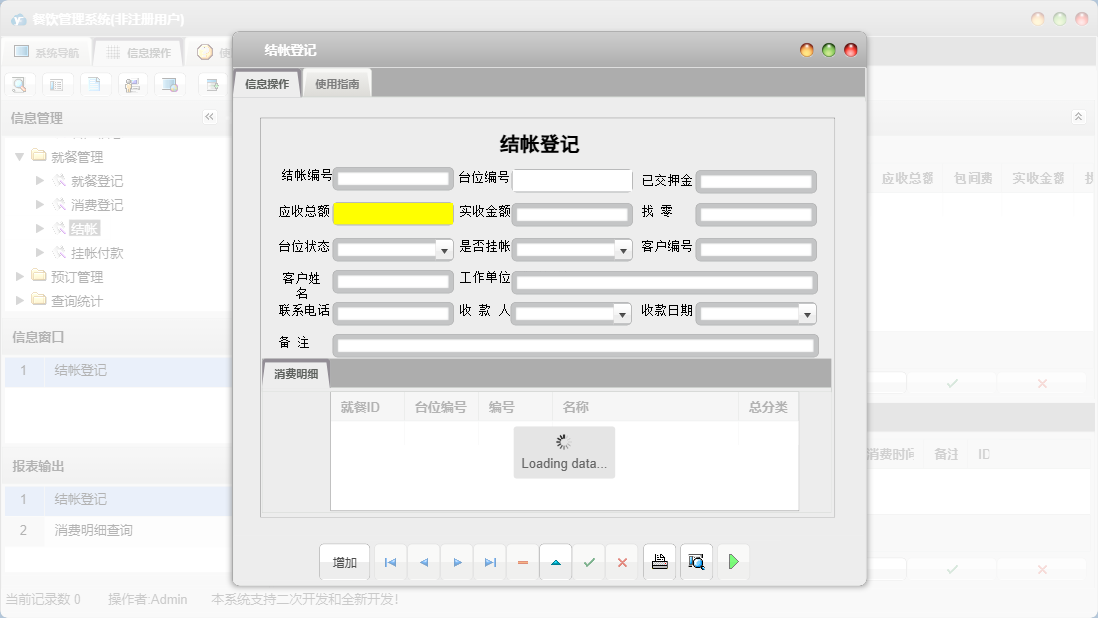
Task: Jump to the first record
Action: [x=390, y=562]
